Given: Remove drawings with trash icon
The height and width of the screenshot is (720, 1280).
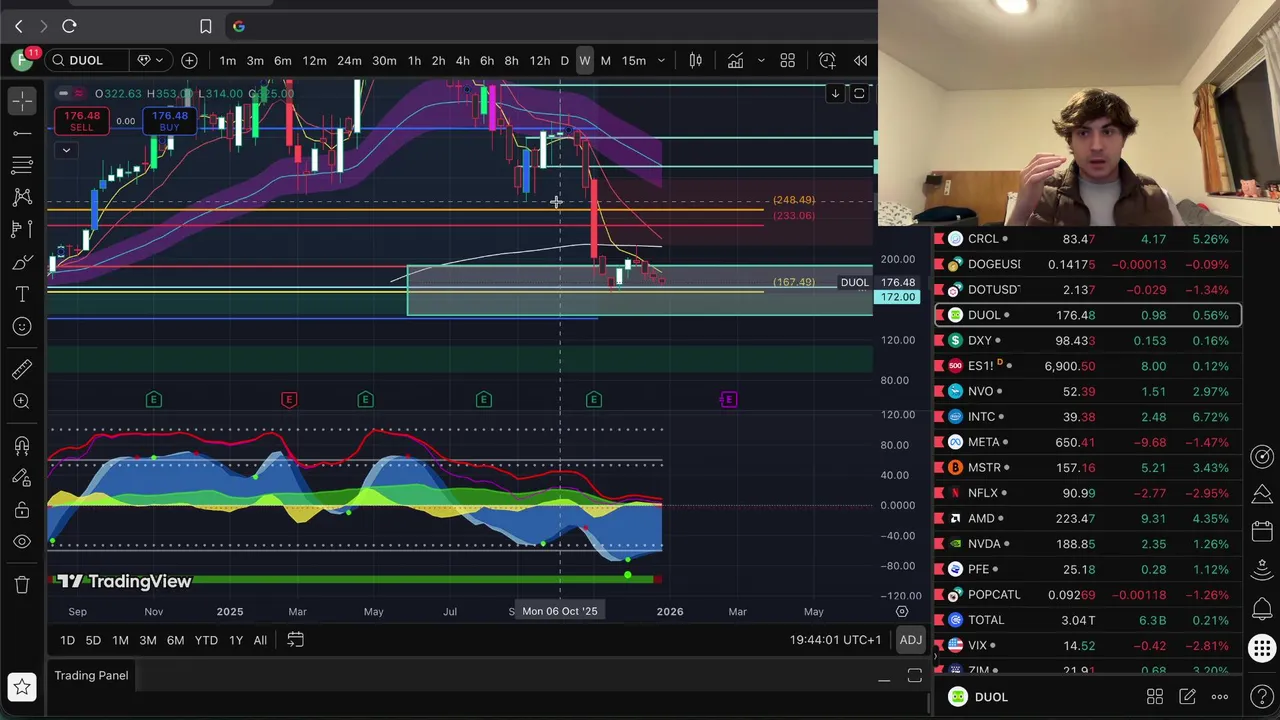Looking at the screenshot, I should click(x=22, y=586).
